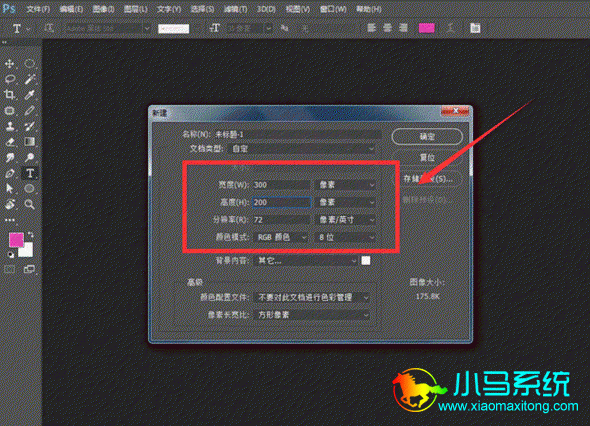590x426 pixels.
Task: Swap foreground and background colors
Action: [30, 235]
